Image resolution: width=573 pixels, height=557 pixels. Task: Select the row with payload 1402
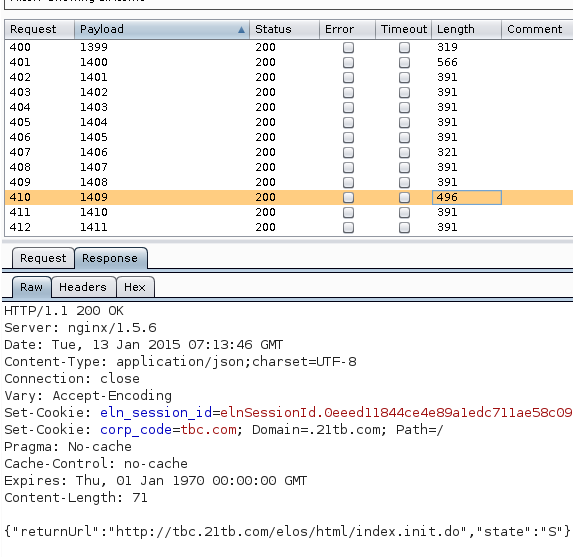(x=289, y=92)
